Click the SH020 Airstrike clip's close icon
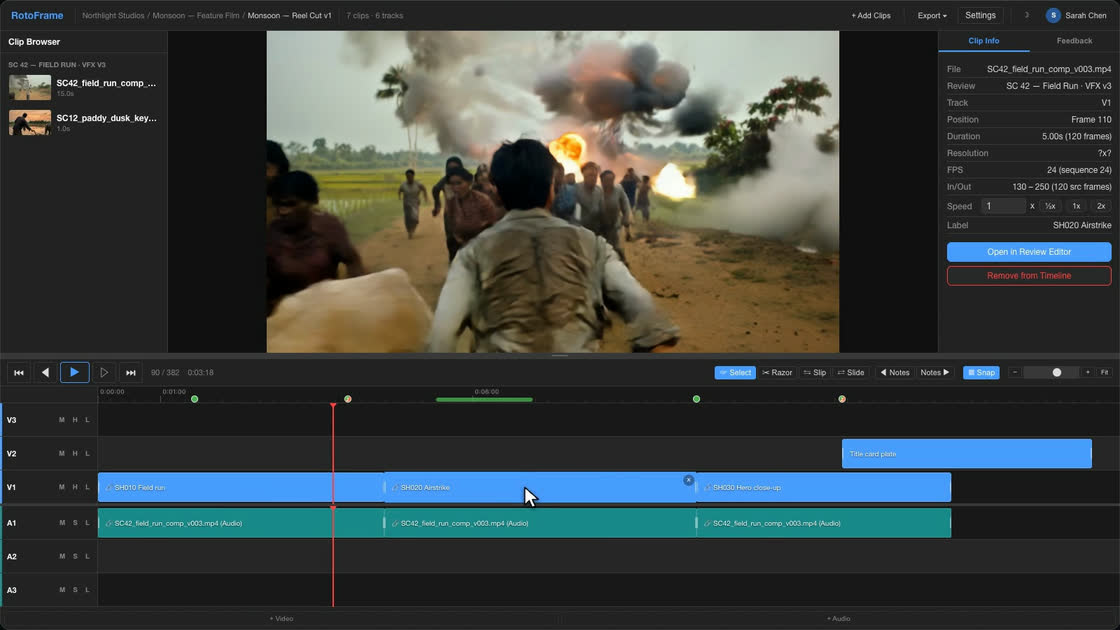The height and width of the screenshot is (630, 1120). coord(688,480)
